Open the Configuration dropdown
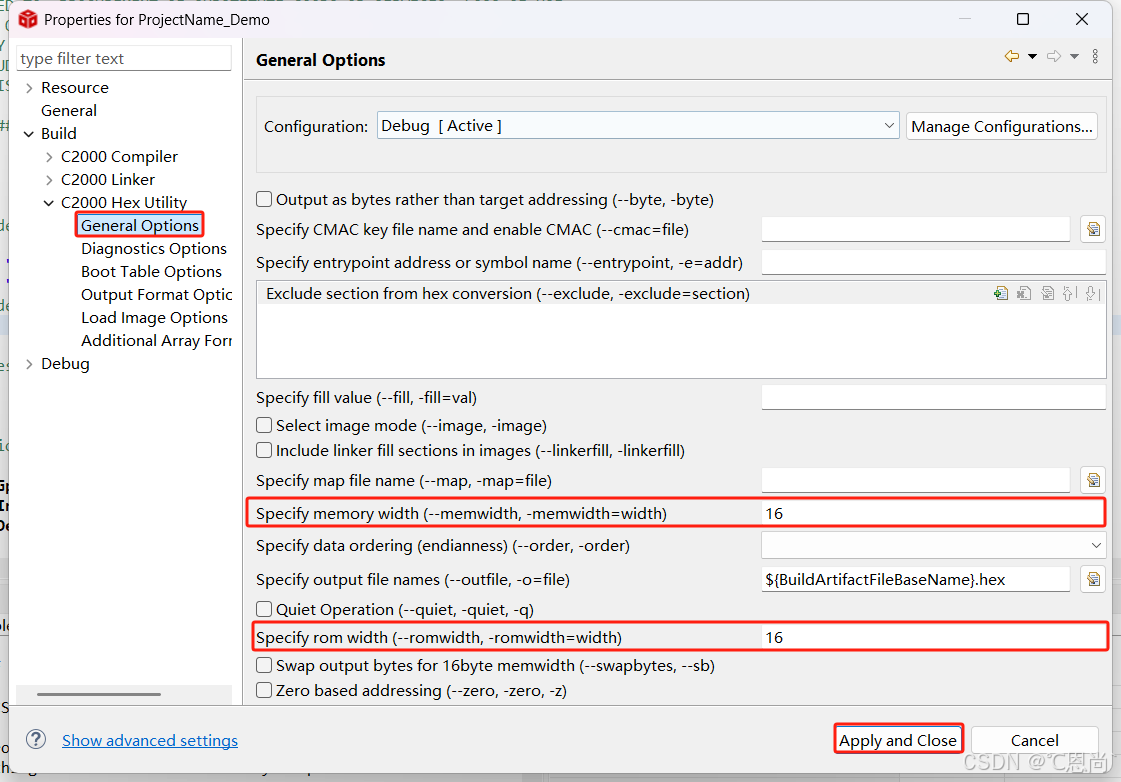This screenshot has height=782, width=1121. tap(638, 126)
